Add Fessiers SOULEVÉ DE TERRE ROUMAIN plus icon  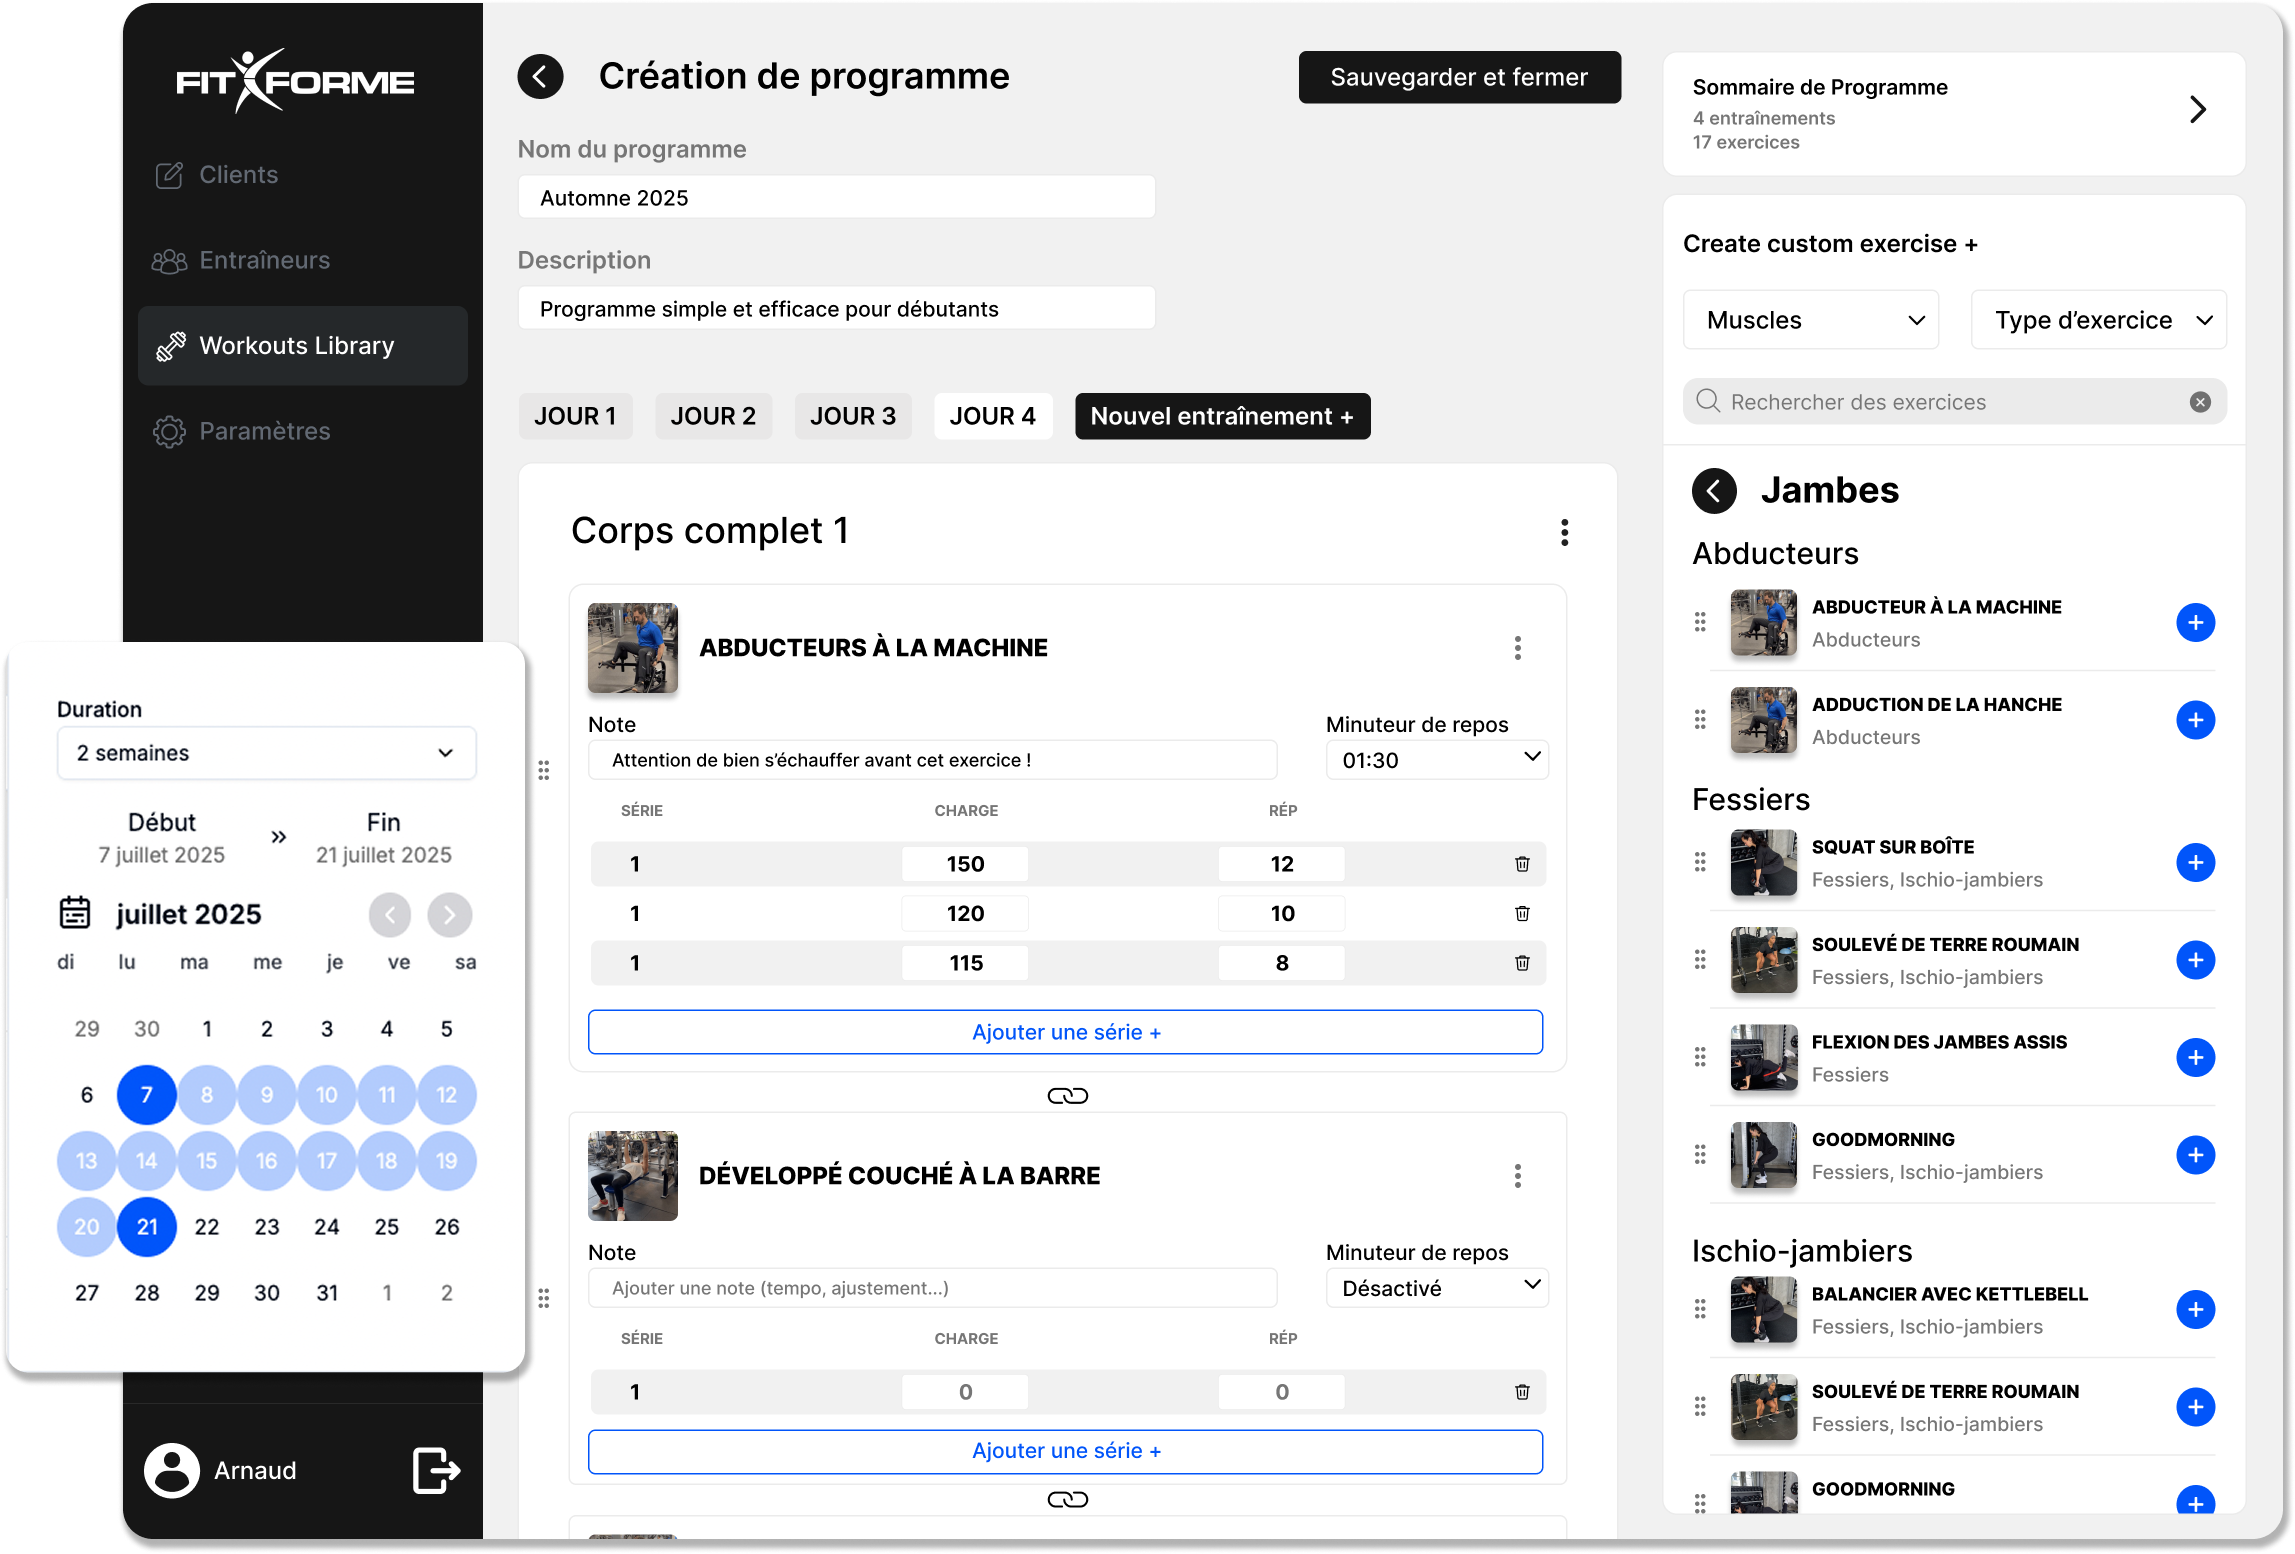click(2195, 960)
